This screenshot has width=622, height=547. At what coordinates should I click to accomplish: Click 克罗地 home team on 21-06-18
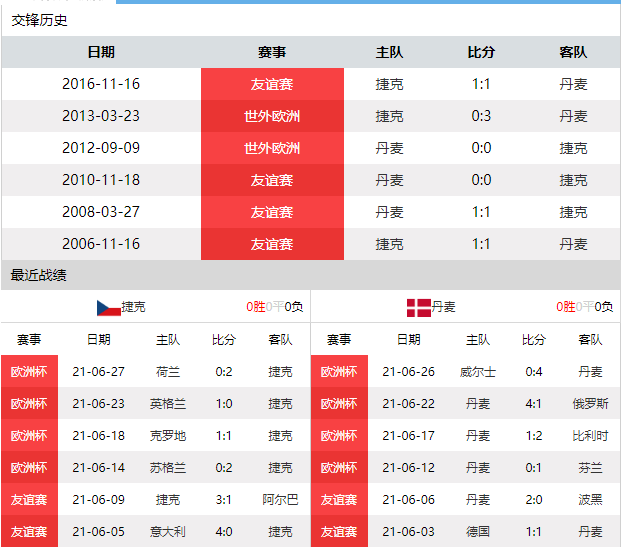tap(168, 436)
